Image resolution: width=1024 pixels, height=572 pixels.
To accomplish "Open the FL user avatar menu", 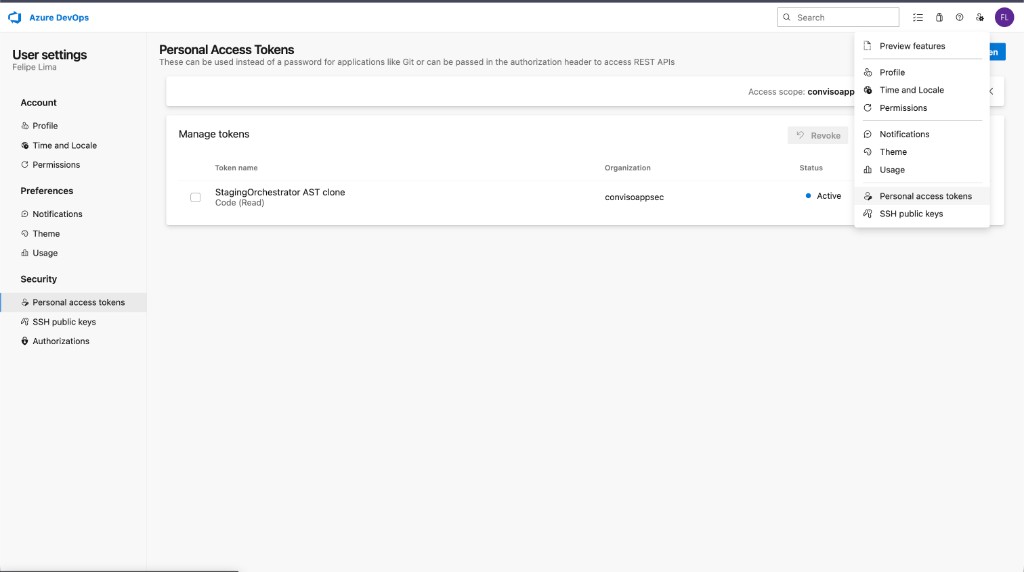I will [1004, 18].
